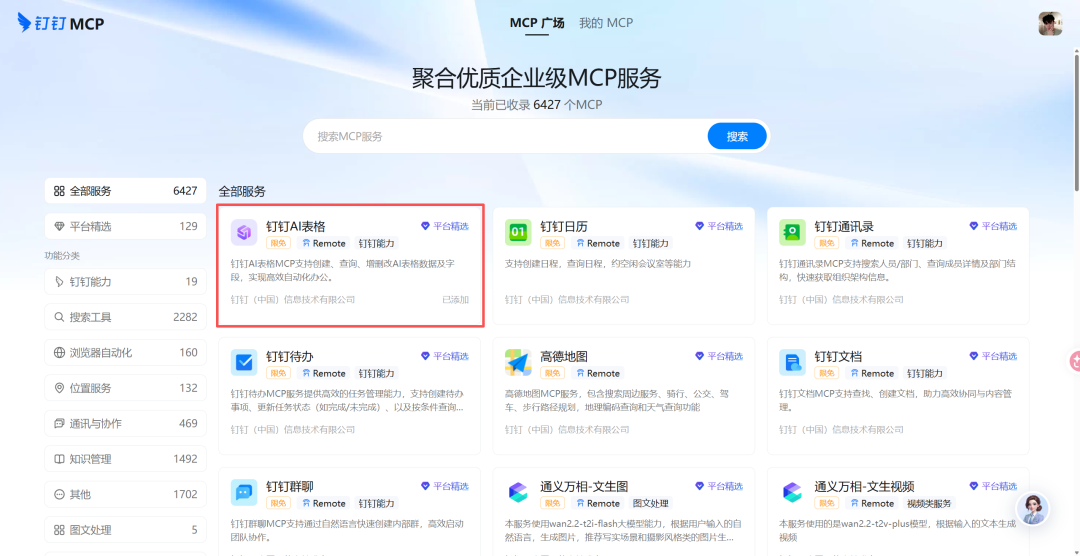Open the 通义万相-文生视频 icon
1080x556 pixels.
point(792,493)
